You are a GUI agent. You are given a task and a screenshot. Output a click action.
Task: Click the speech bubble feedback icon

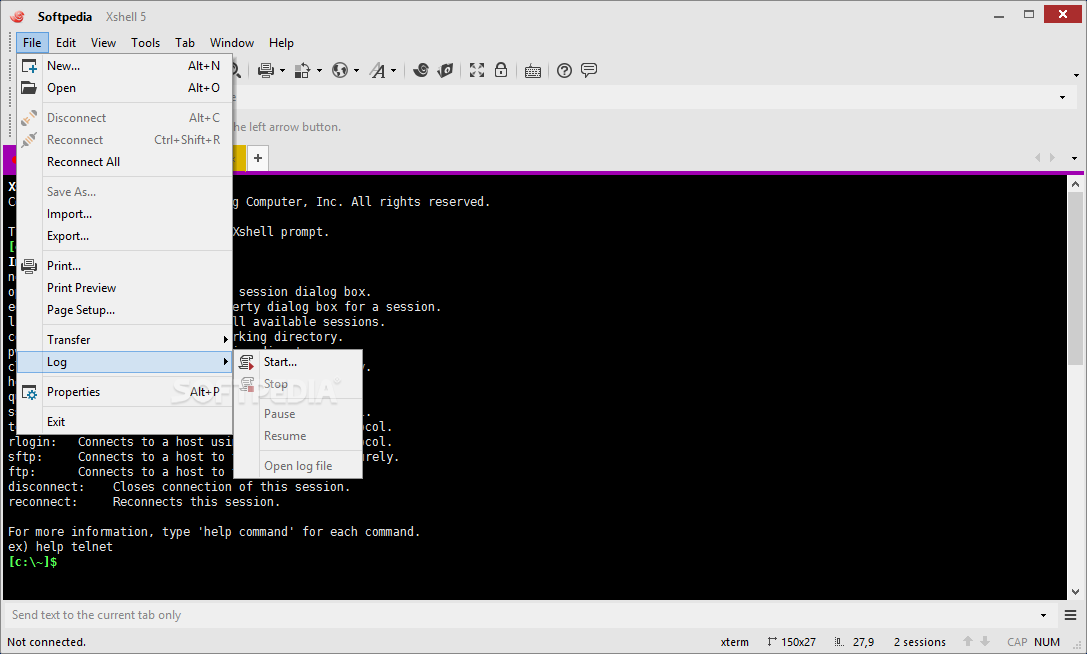(589, 70)
